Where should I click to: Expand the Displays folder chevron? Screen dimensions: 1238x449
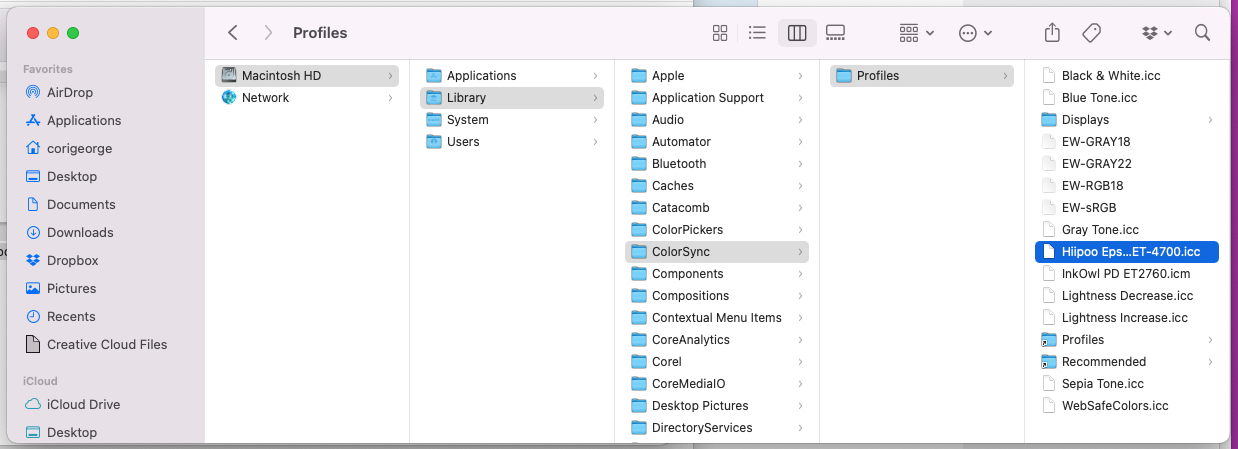[x=1210, y=120]
